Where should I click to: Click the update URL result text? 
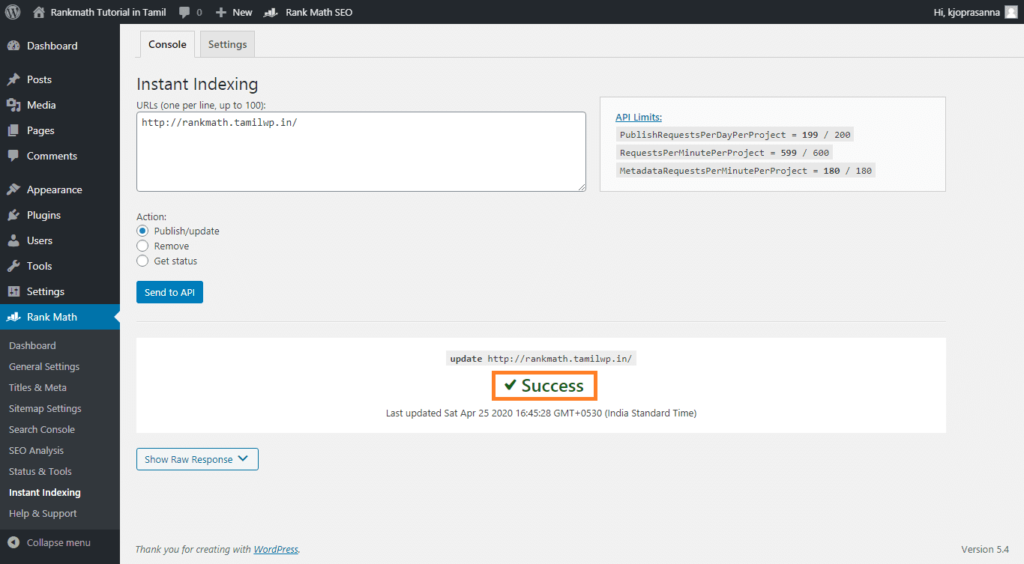541,358
